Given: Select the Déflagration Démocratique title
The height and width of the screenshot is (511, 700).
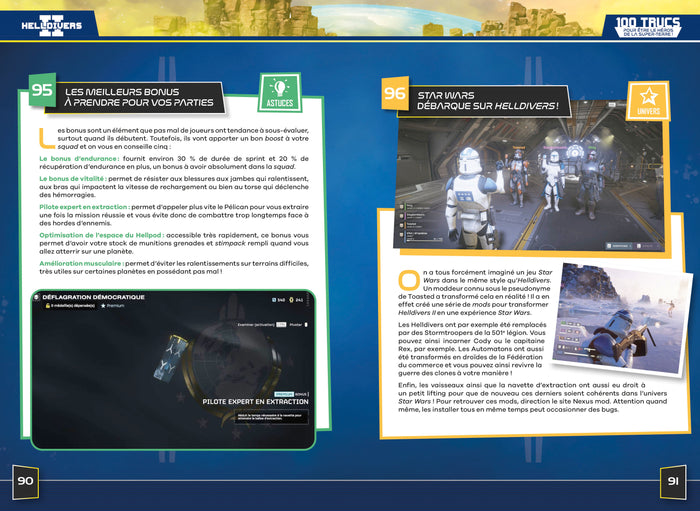Looking at the screenshot, I should coord(95,297).
